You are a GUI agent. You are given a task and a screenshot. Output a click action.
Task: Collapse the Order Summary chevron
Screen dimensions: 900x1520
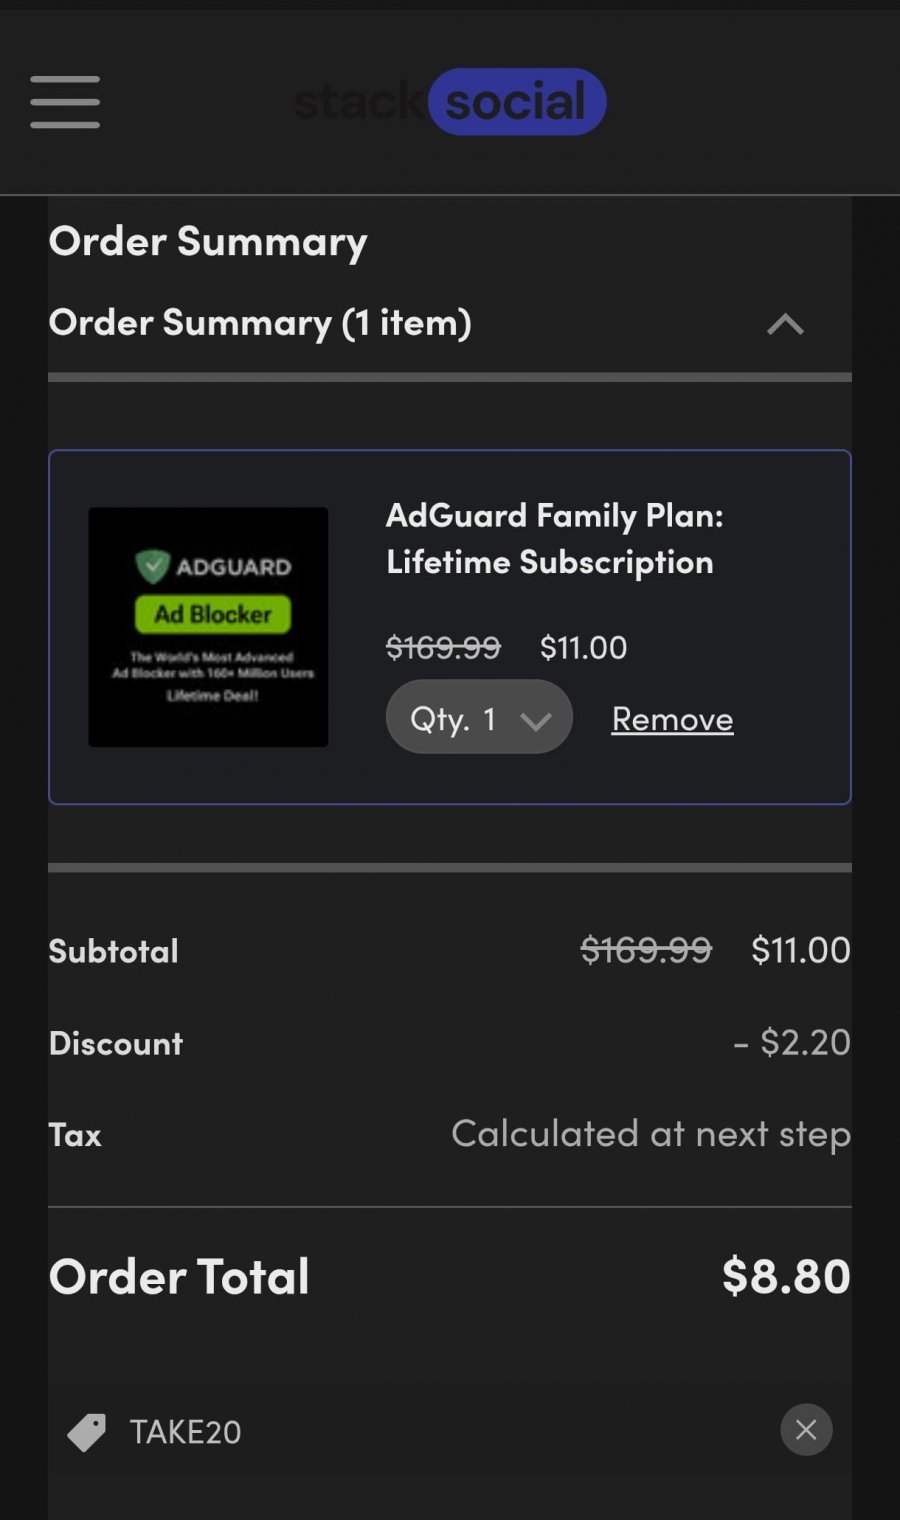(x=785, y=324)
